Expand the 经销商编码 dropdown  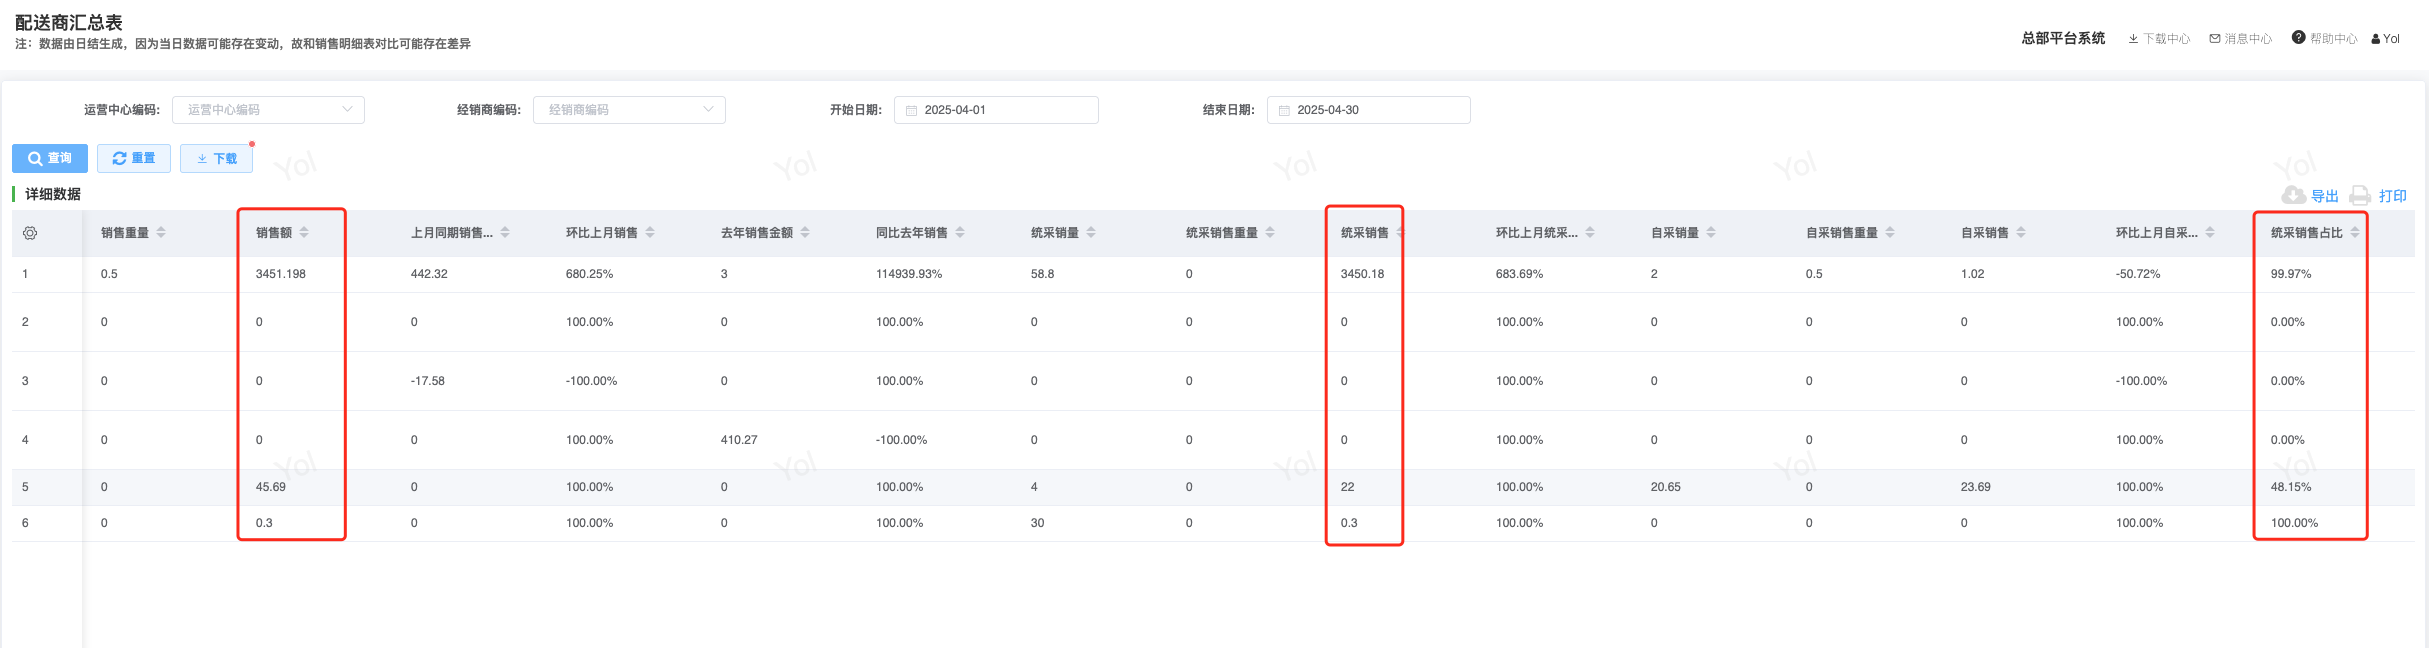point(629,110)
